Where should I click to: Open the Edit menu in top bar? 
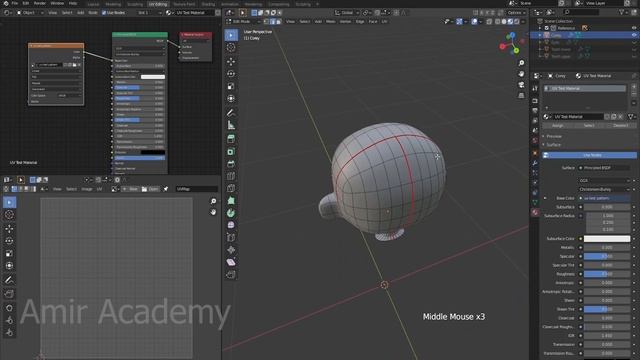pyautogui.click(x=26, y=3)
